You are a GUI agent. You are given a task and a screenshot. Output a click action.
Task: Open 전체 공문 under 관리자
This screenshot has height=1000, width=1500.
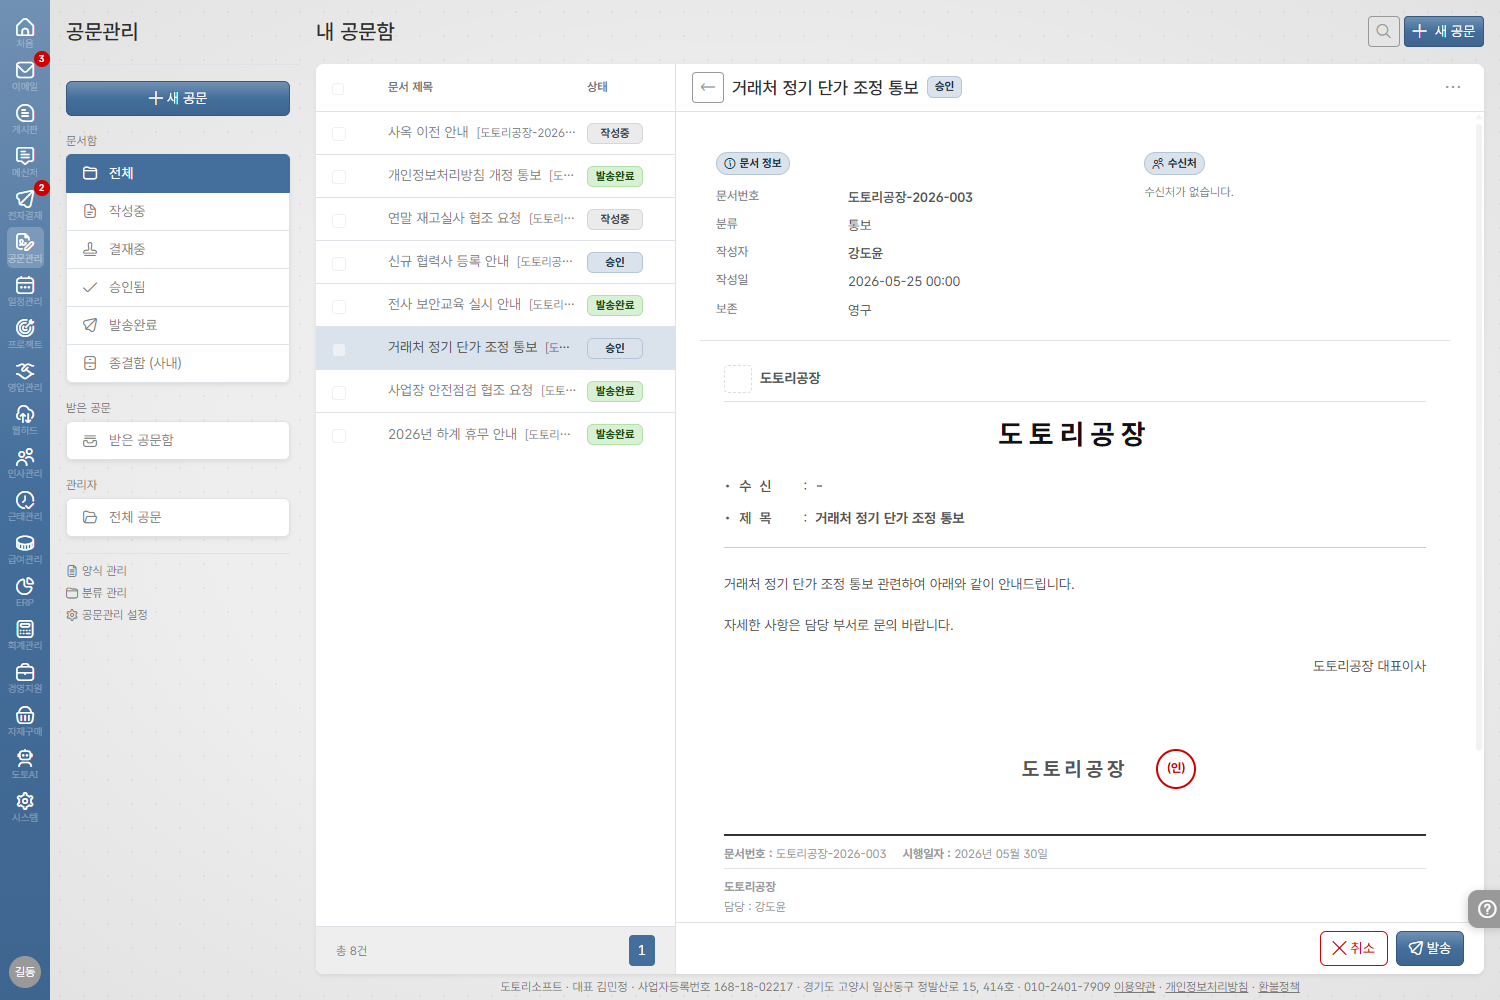coord(178,517)
